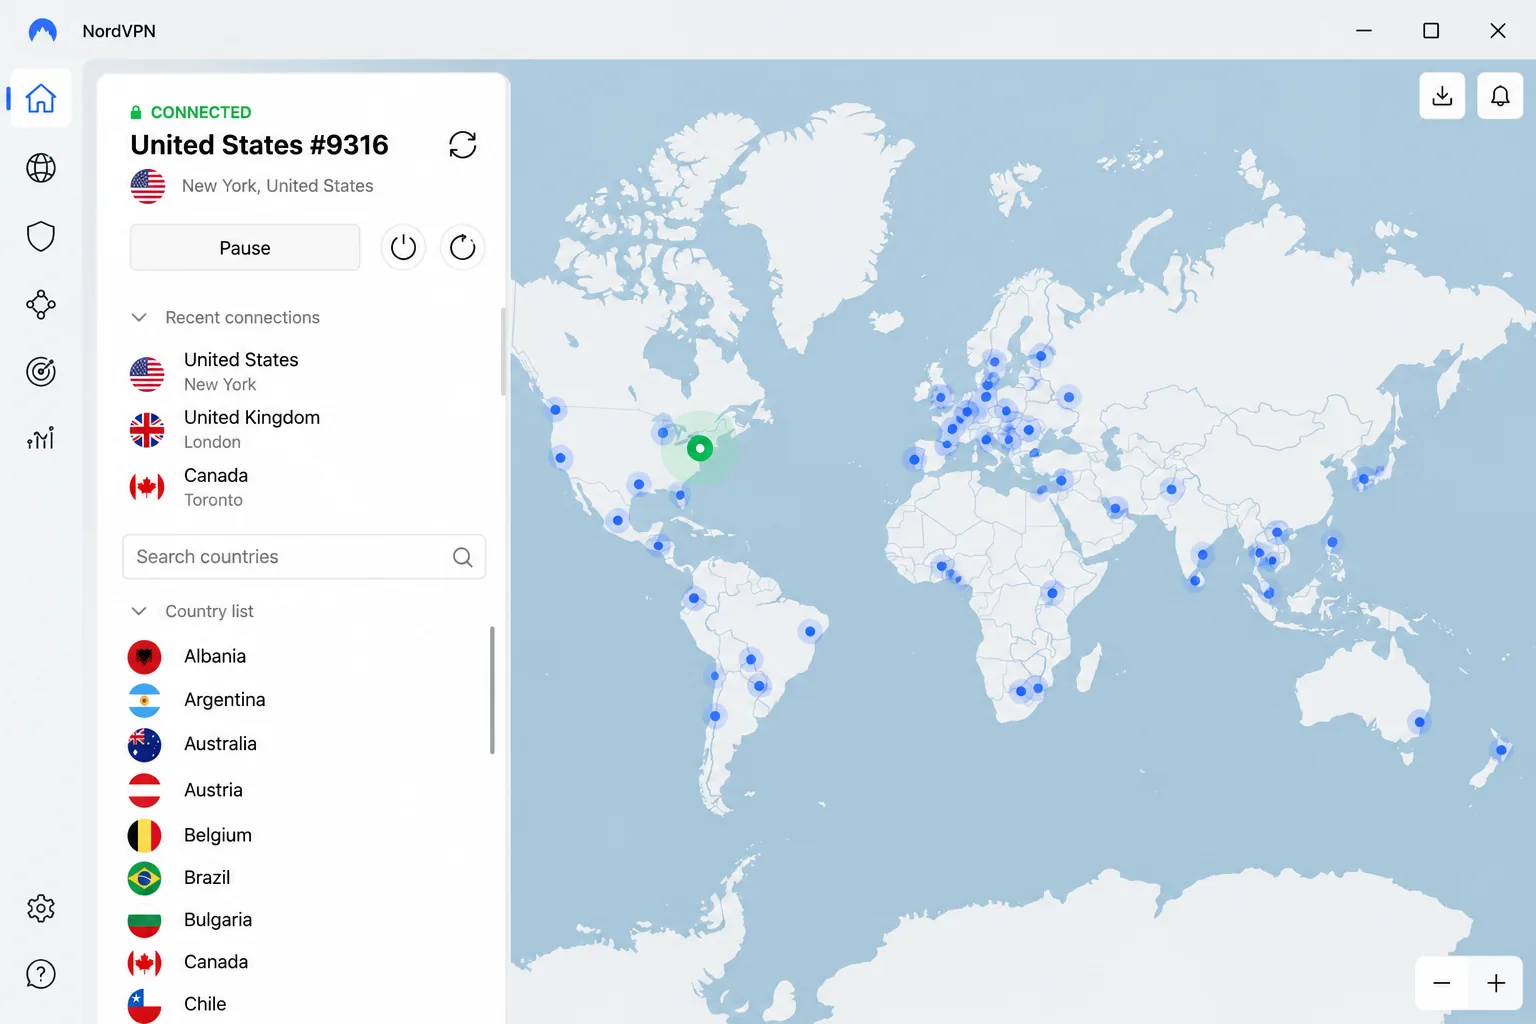1536x1024 pixels.
Task: Zoom in the map with plus button
Action: click(x=1496, y=983)
